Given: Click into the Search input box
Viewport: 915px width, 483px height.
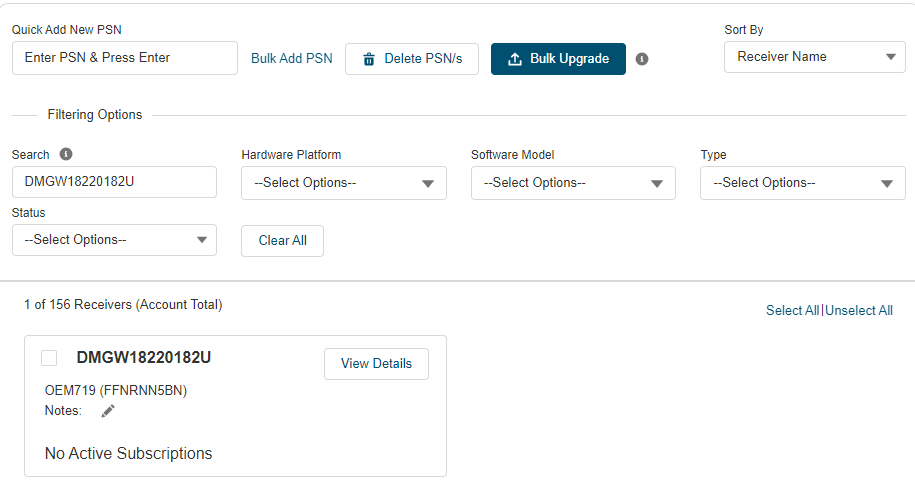Looking at the screenshot, I should (114, 182).
